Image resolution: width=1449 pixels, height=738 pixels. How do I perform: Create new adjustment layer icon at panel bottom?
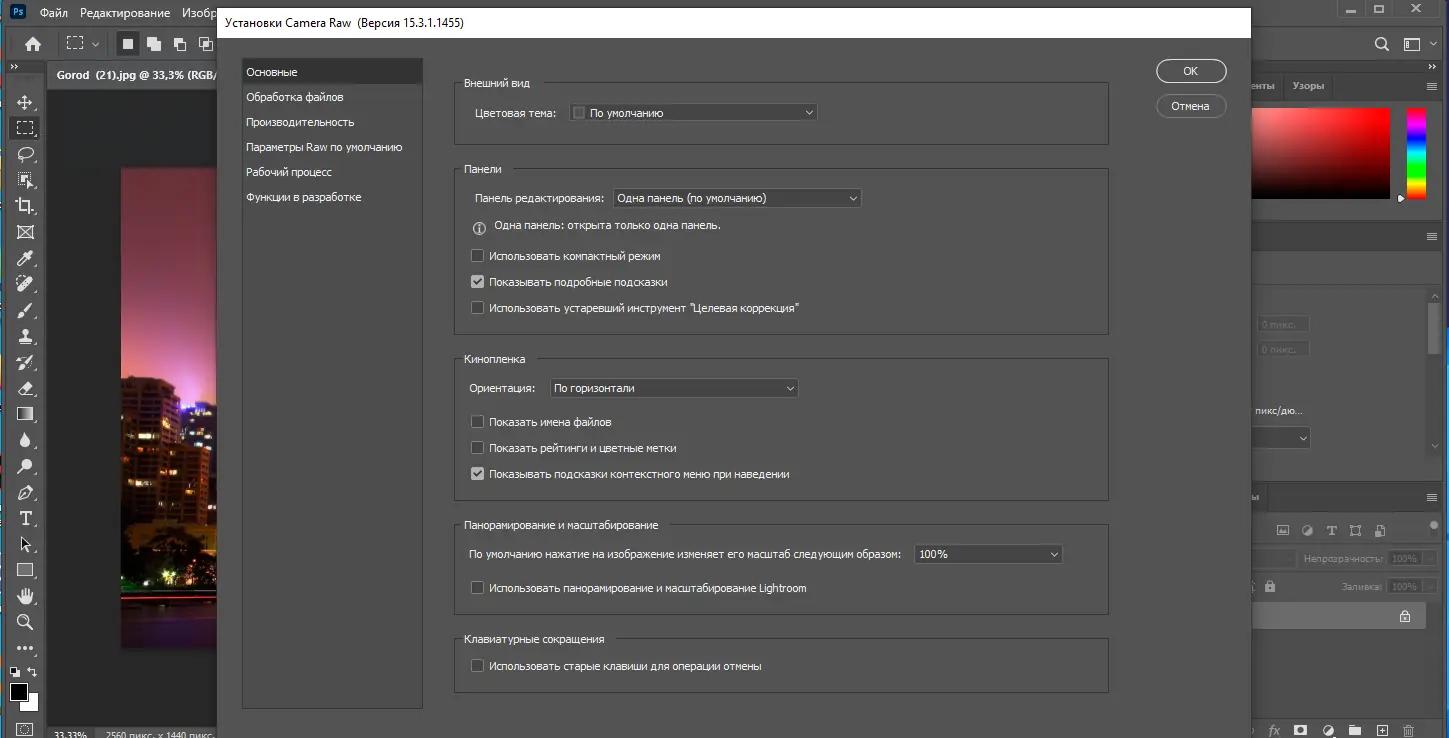[x=1328, y=731]
